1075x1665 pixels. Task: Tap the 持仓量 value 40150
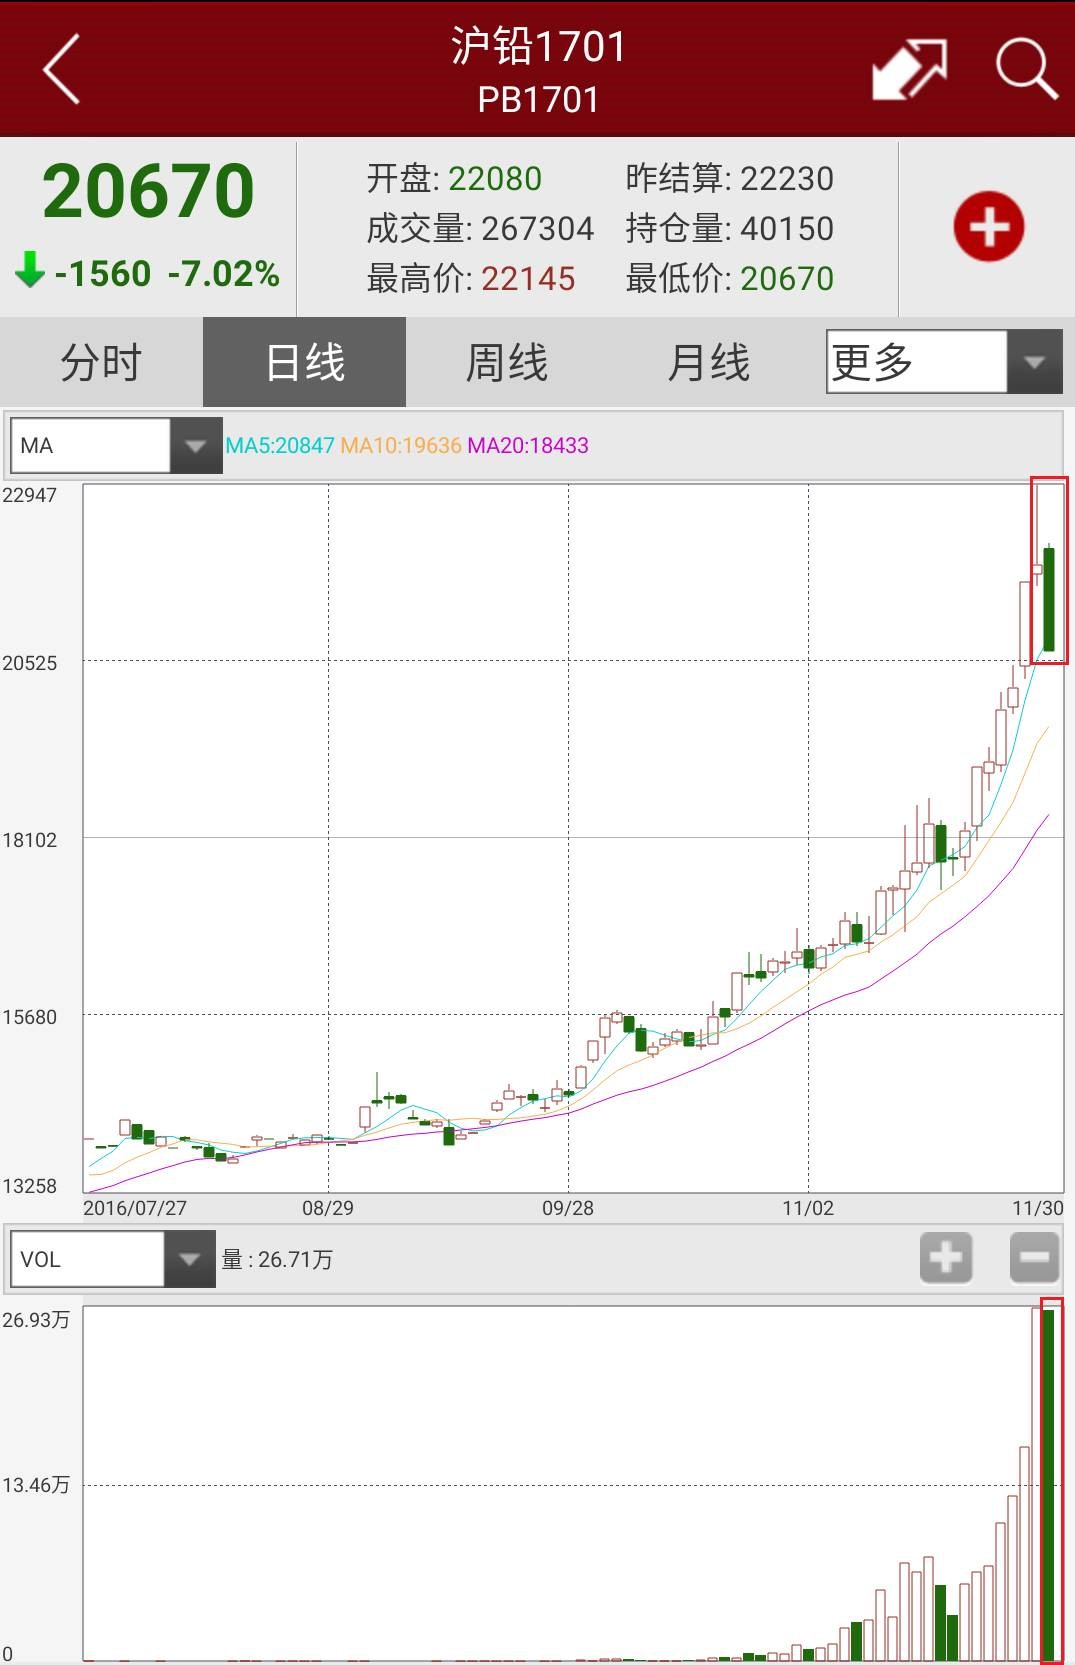pos(787,229)
